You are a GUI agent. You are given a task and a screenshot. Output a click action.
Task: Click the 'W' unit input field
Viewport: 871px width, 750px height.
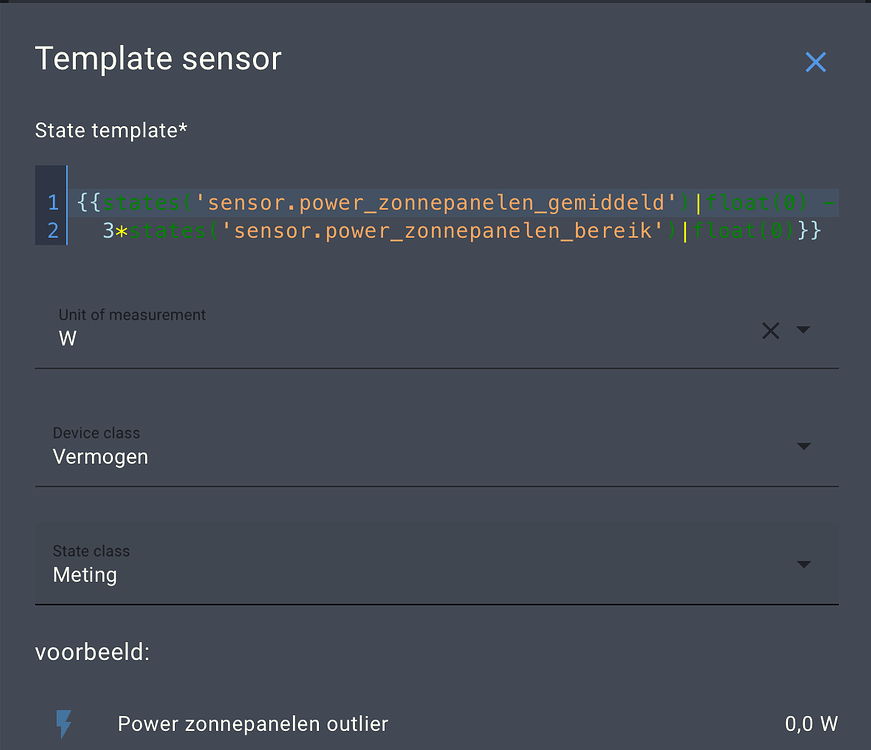pyautogui.click(x=400, y=338)
